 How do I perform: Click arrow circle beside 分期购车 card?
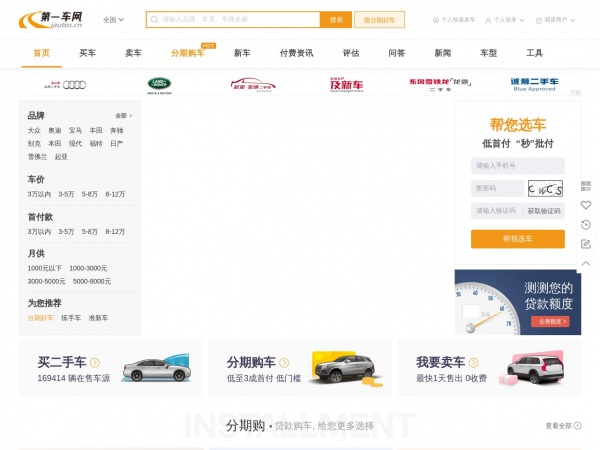[x=284, y=362]
